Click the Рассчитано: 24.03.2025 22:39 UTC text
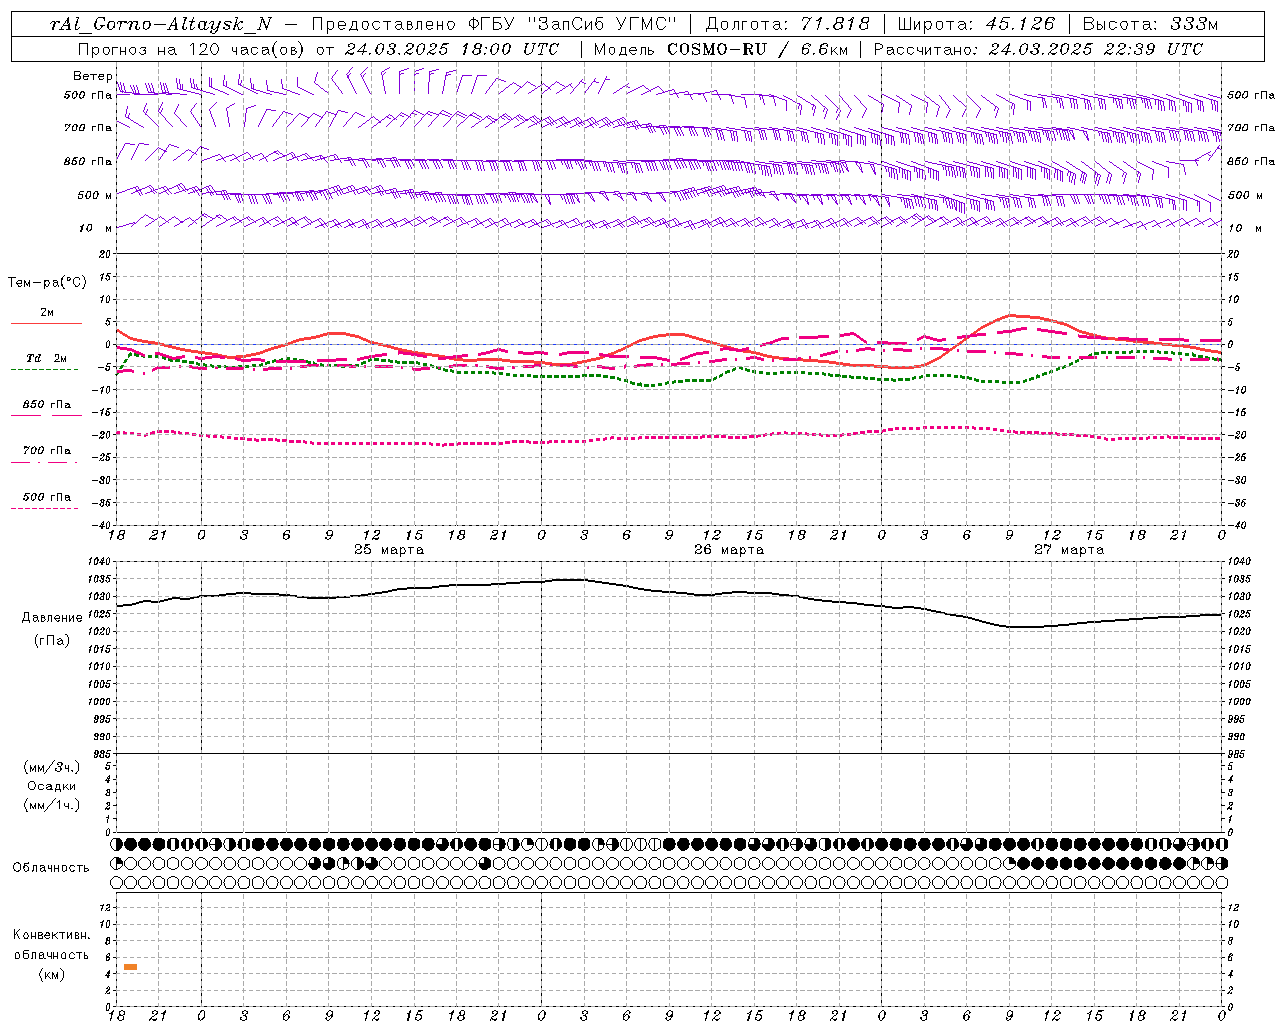 [x=1038, y=49]
